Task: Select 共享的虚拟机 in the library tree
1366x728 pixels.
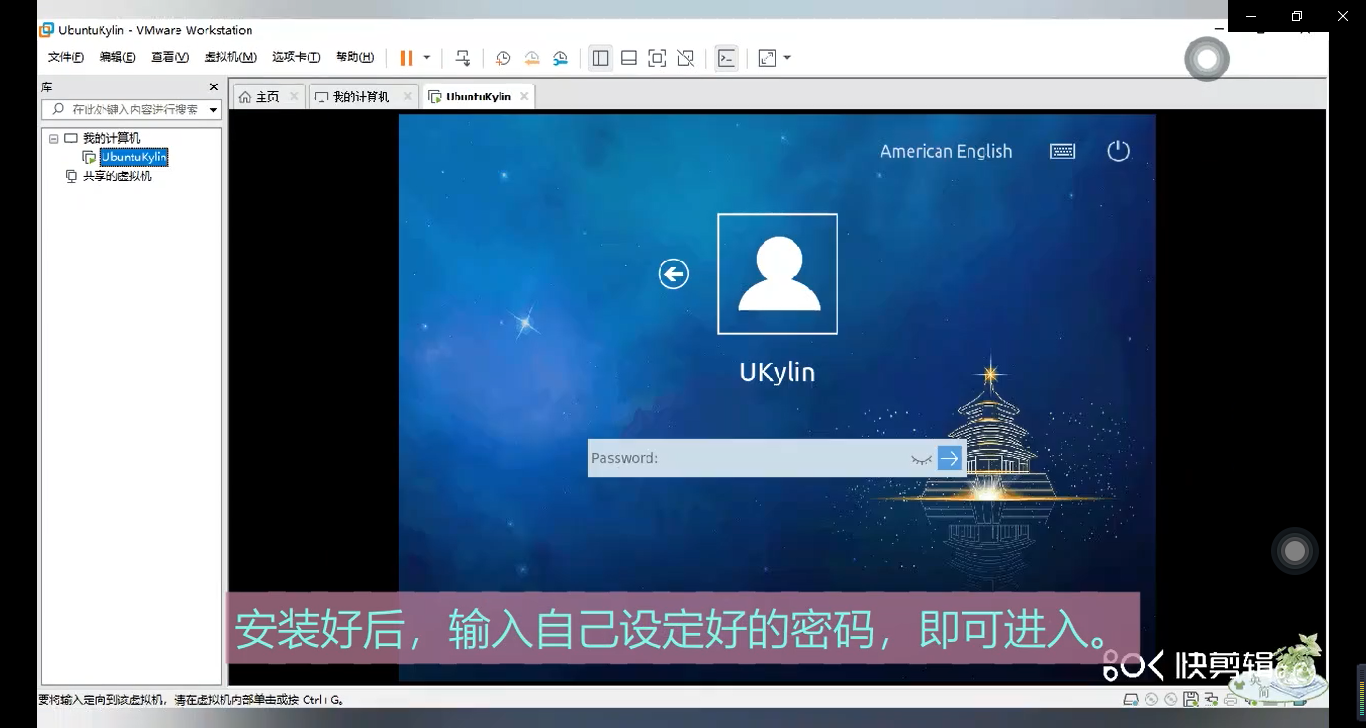Action: coord(117,176)
